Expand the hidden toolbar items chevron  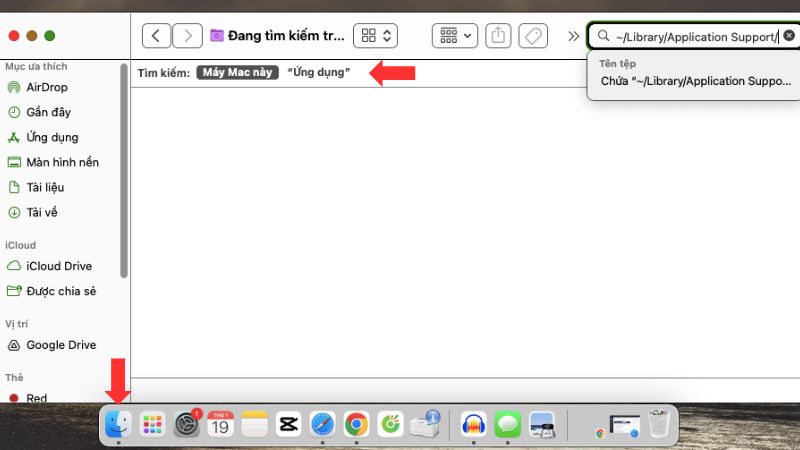(573, 36)
